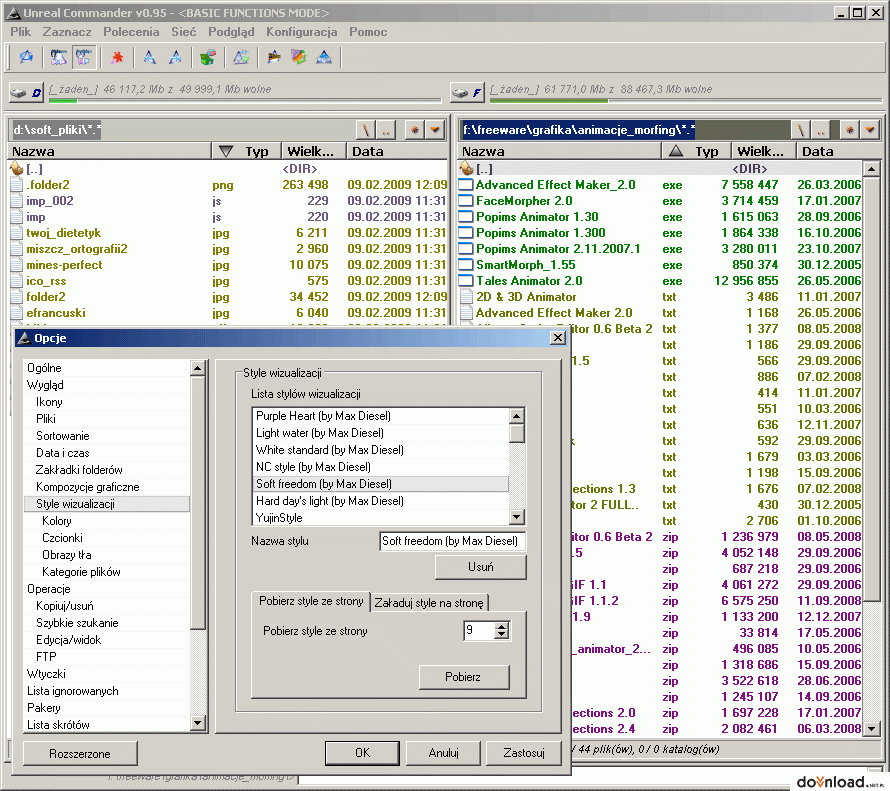This screenshot has height=791, width=890.
Task: Click the left panel Typ column sort arrow
Action: (x=226, y=152)
